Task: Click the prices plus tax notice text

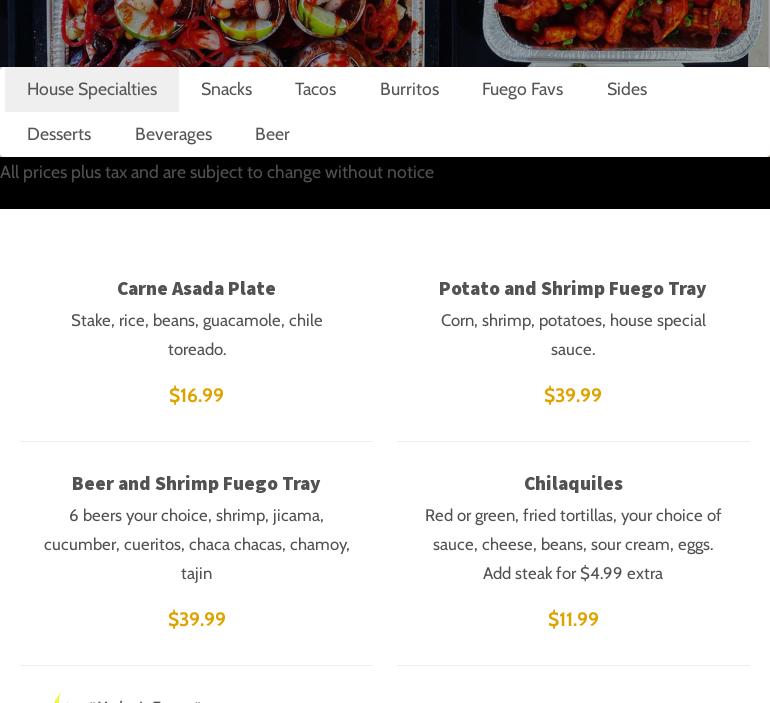Action: tap(217, 172)
